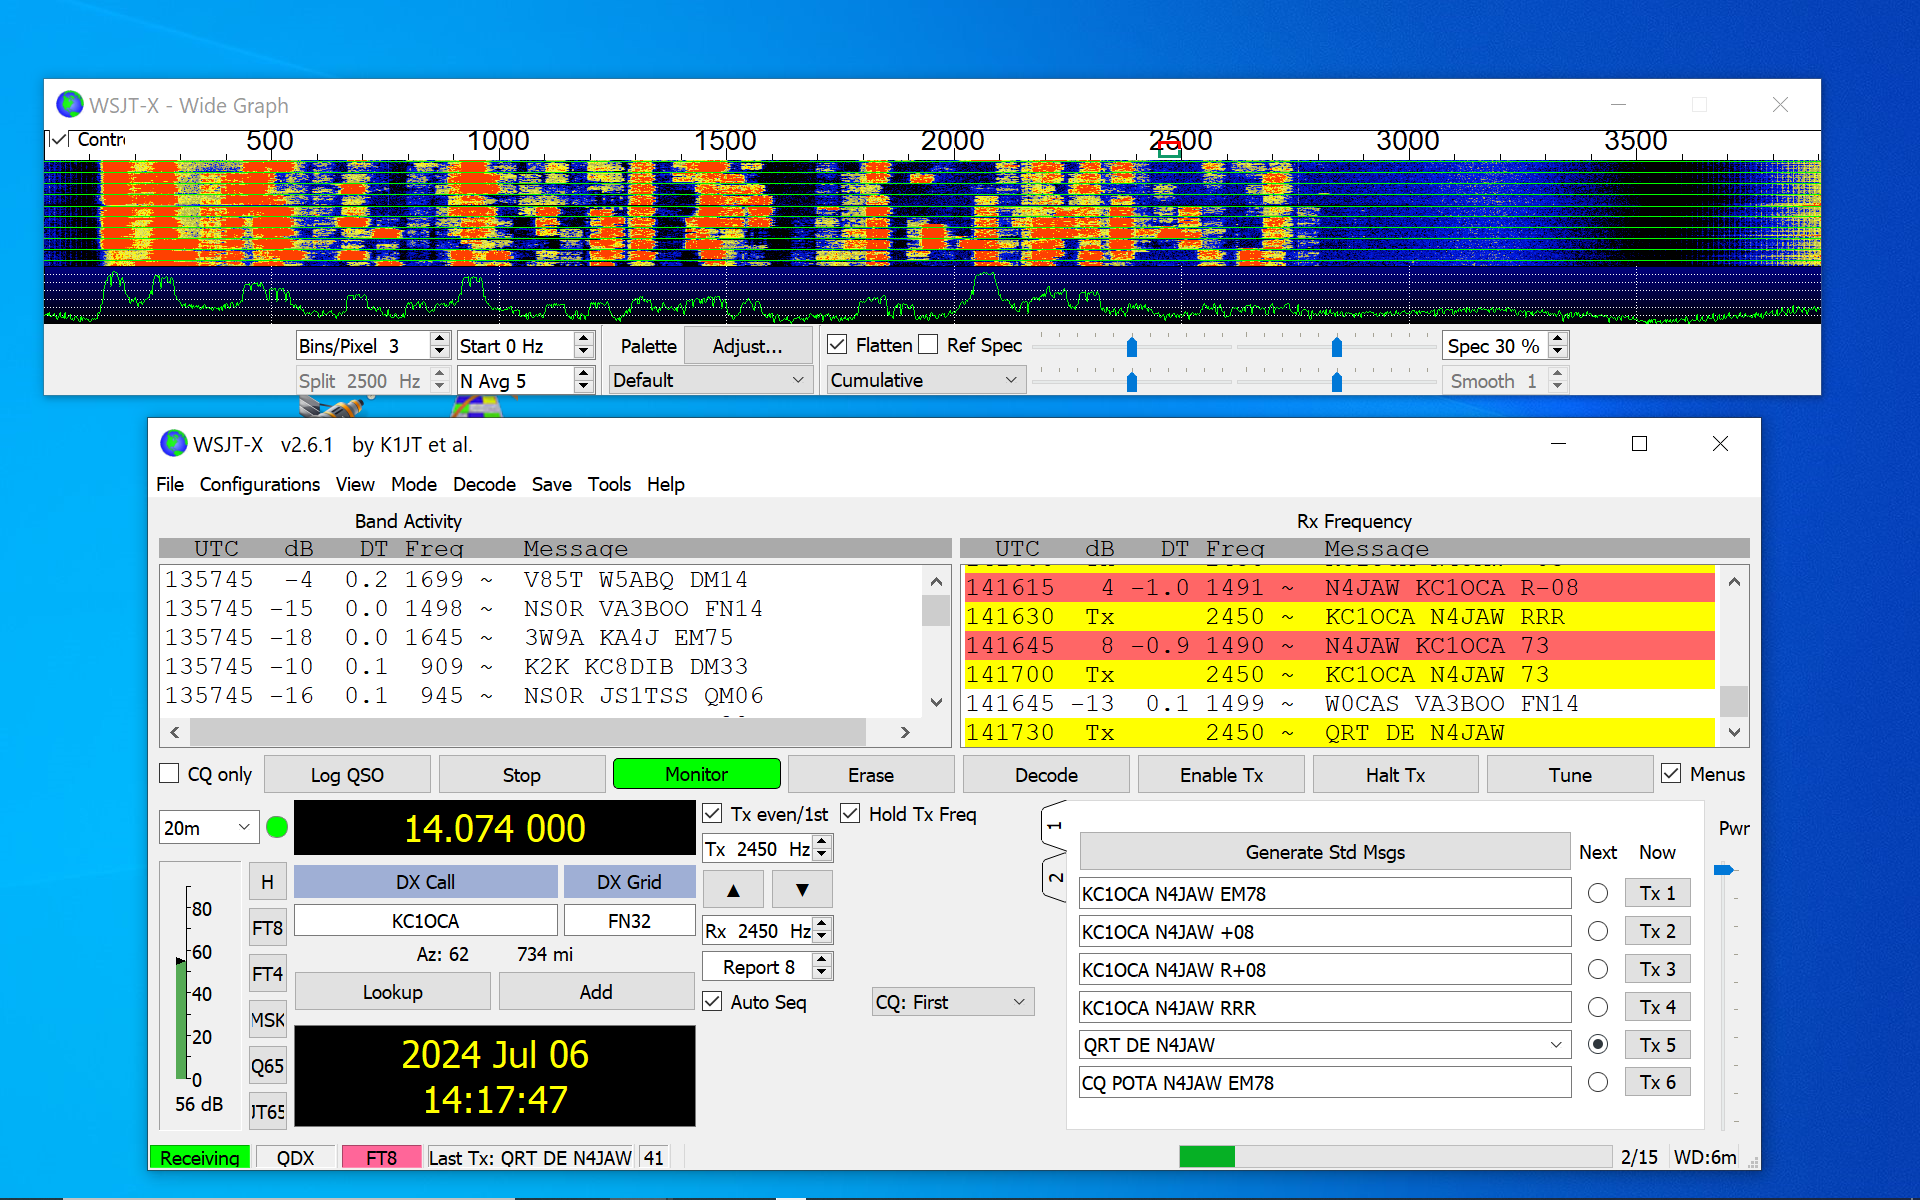
Task: Click the Enable Tx button
Action: click(x=1221, y=775)
